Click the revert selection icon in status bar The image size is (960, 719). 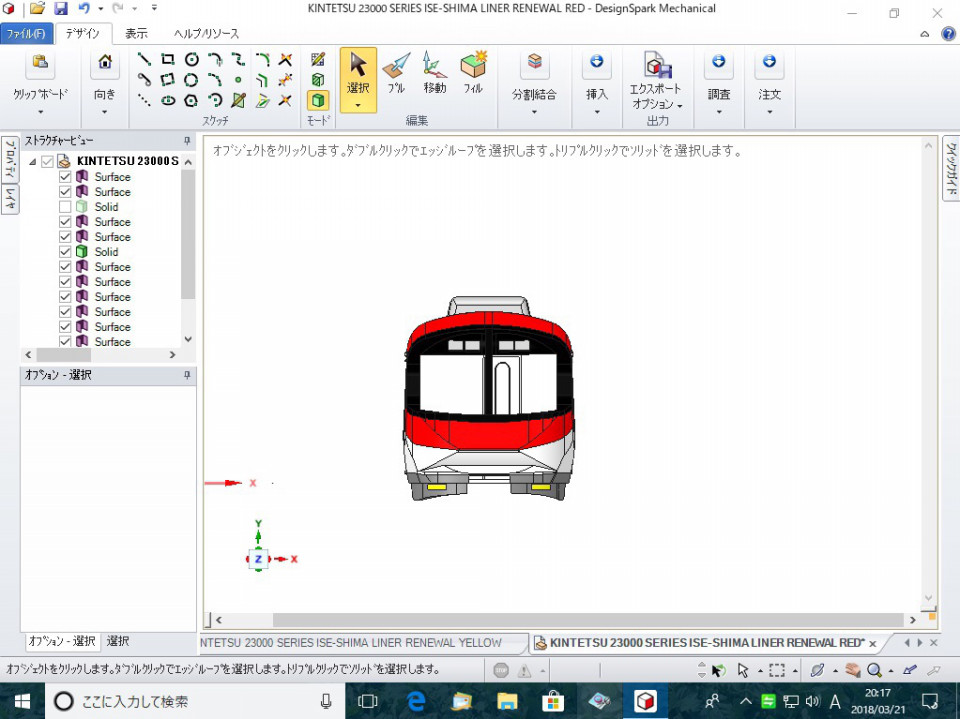[718, 670]
